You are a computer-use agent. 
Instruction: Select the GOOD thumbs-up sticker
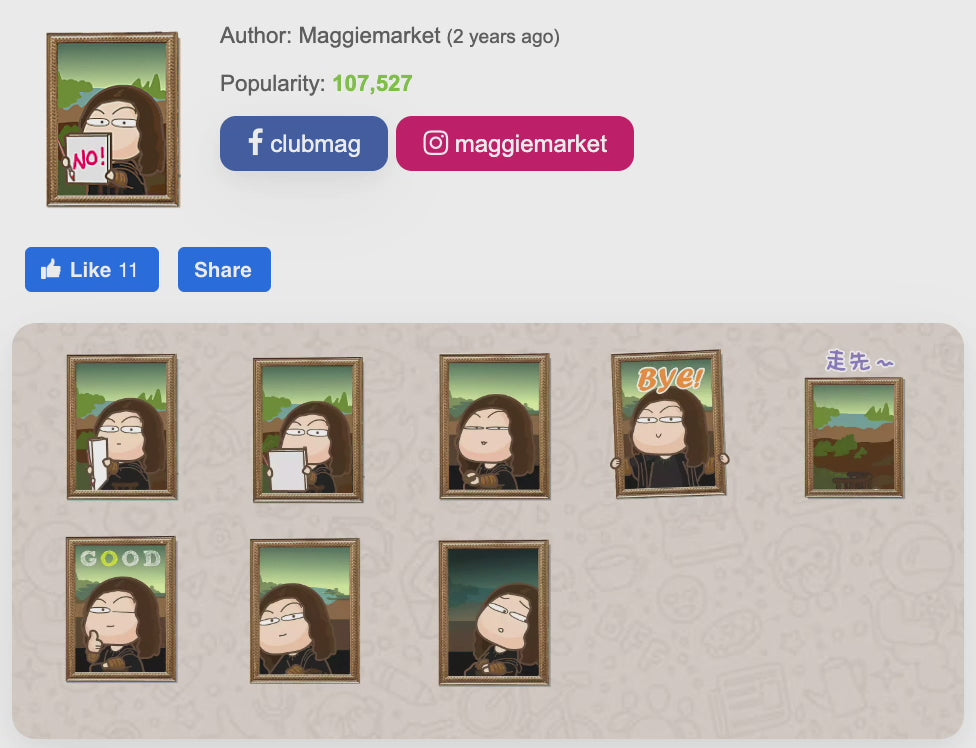[121, 609]
